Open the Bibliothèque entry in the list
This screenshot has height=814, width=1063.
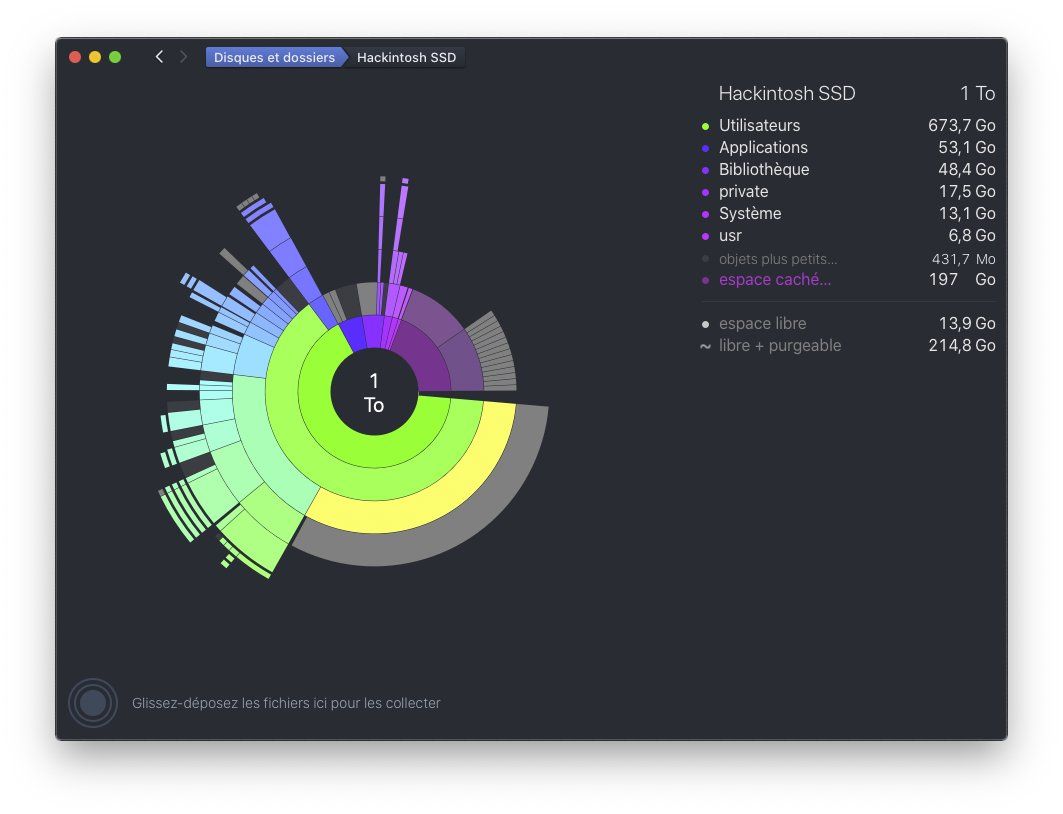tap(763, 170)
